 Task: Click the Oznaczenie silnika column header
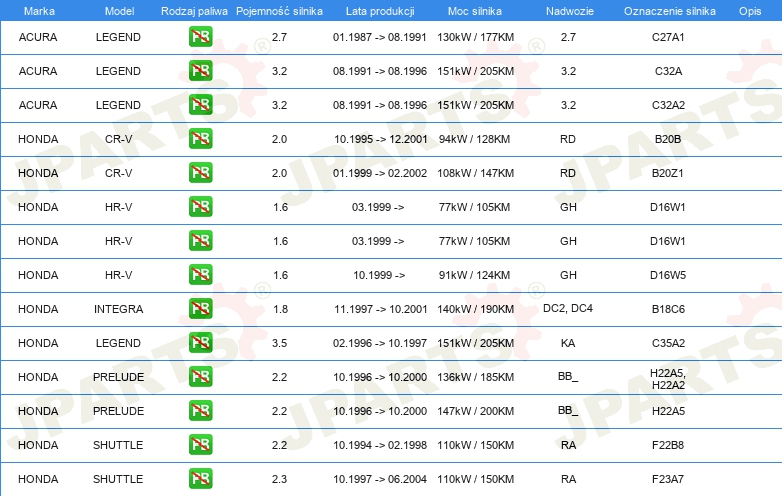point(669,11)
